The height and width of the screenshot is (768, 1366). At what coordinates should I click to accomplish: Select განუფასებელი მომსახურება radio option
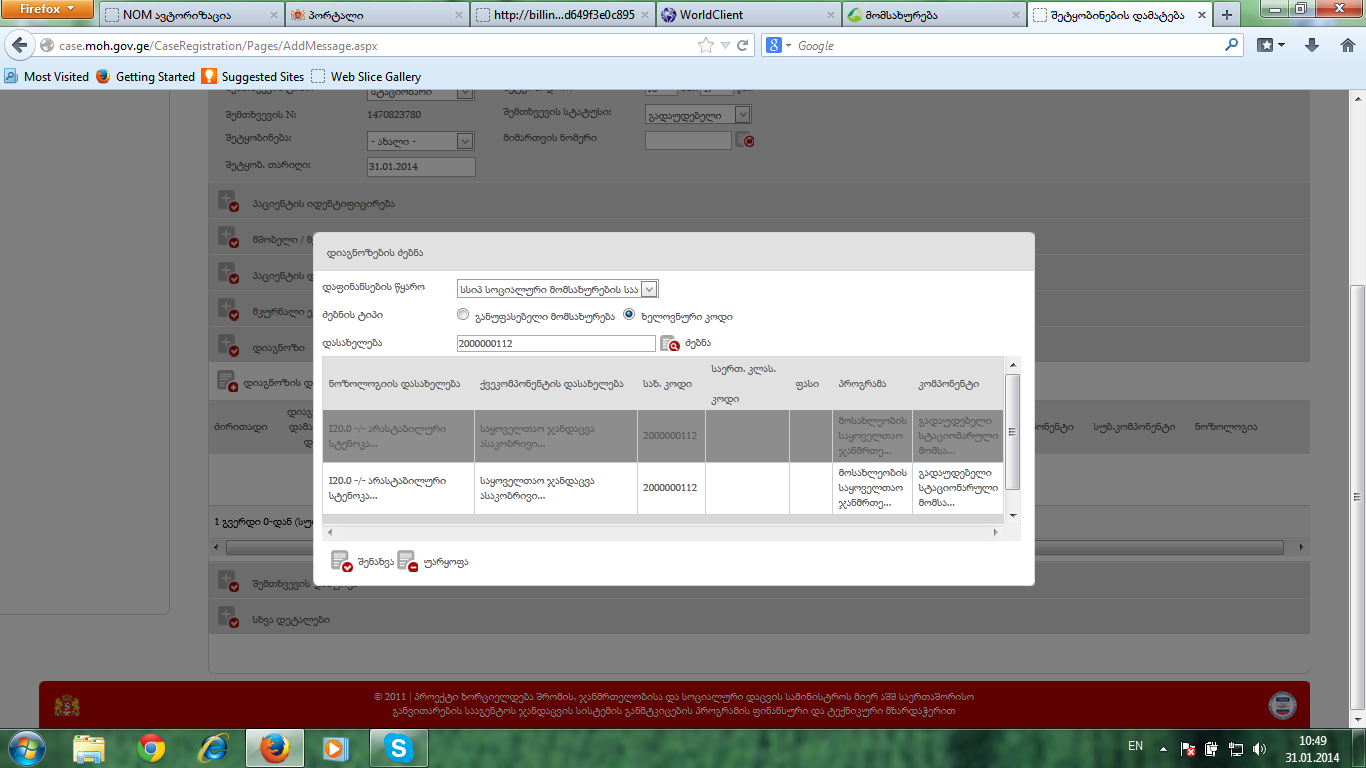tap(462, 315)
